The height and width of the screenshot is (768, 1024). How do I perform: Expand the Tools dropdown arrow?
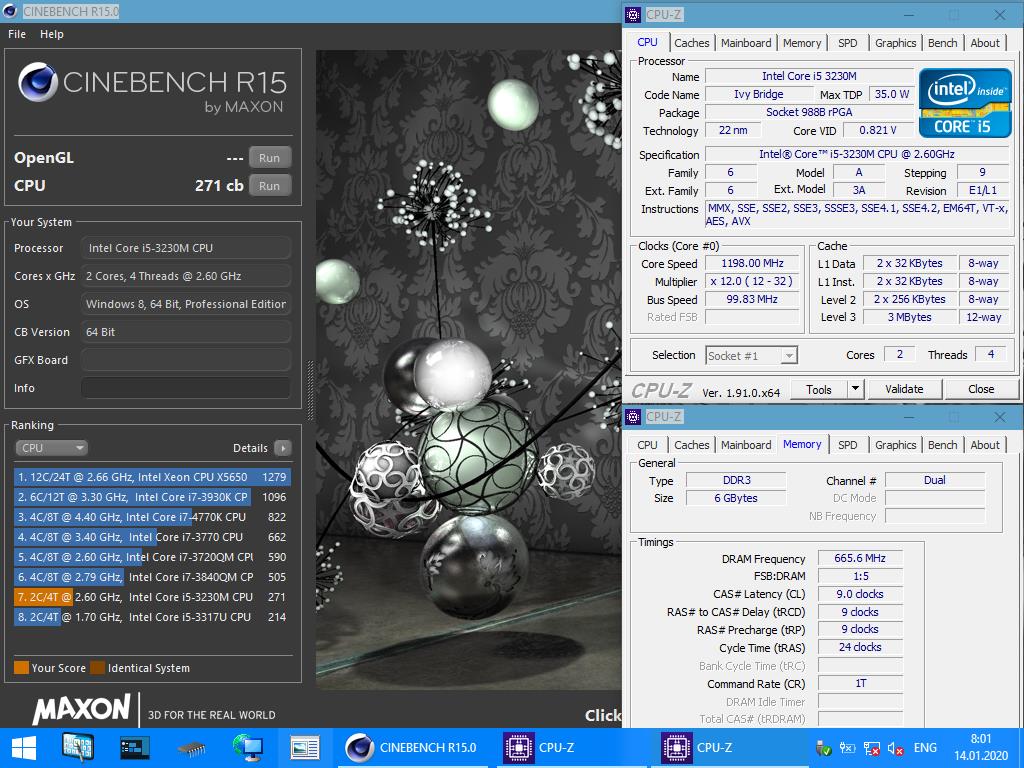[856, 389]
